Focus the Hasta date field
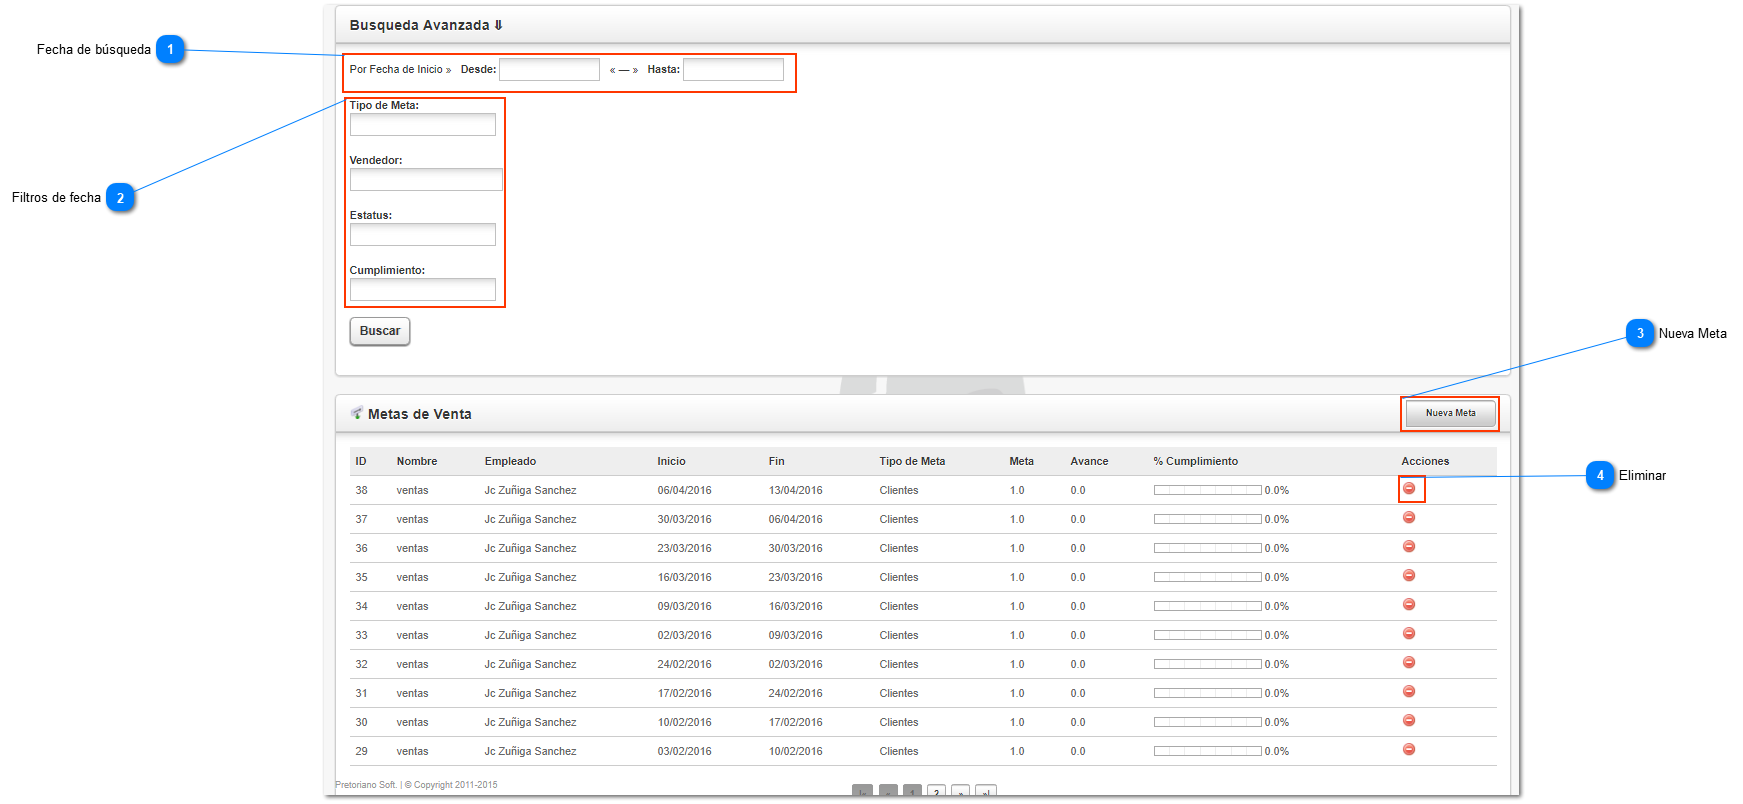Viewport: 1743px width, 804px height. point(733,69)
